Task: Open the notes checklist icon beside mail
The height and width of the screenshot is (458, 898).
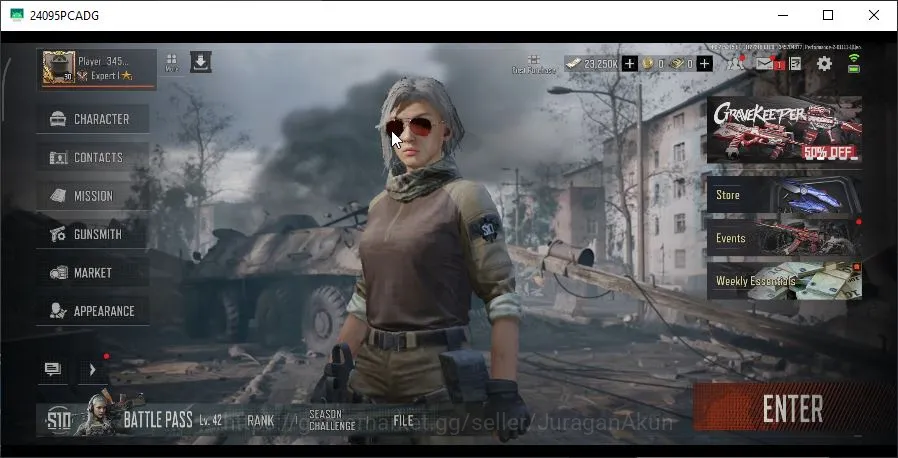Action: [795, 63]
